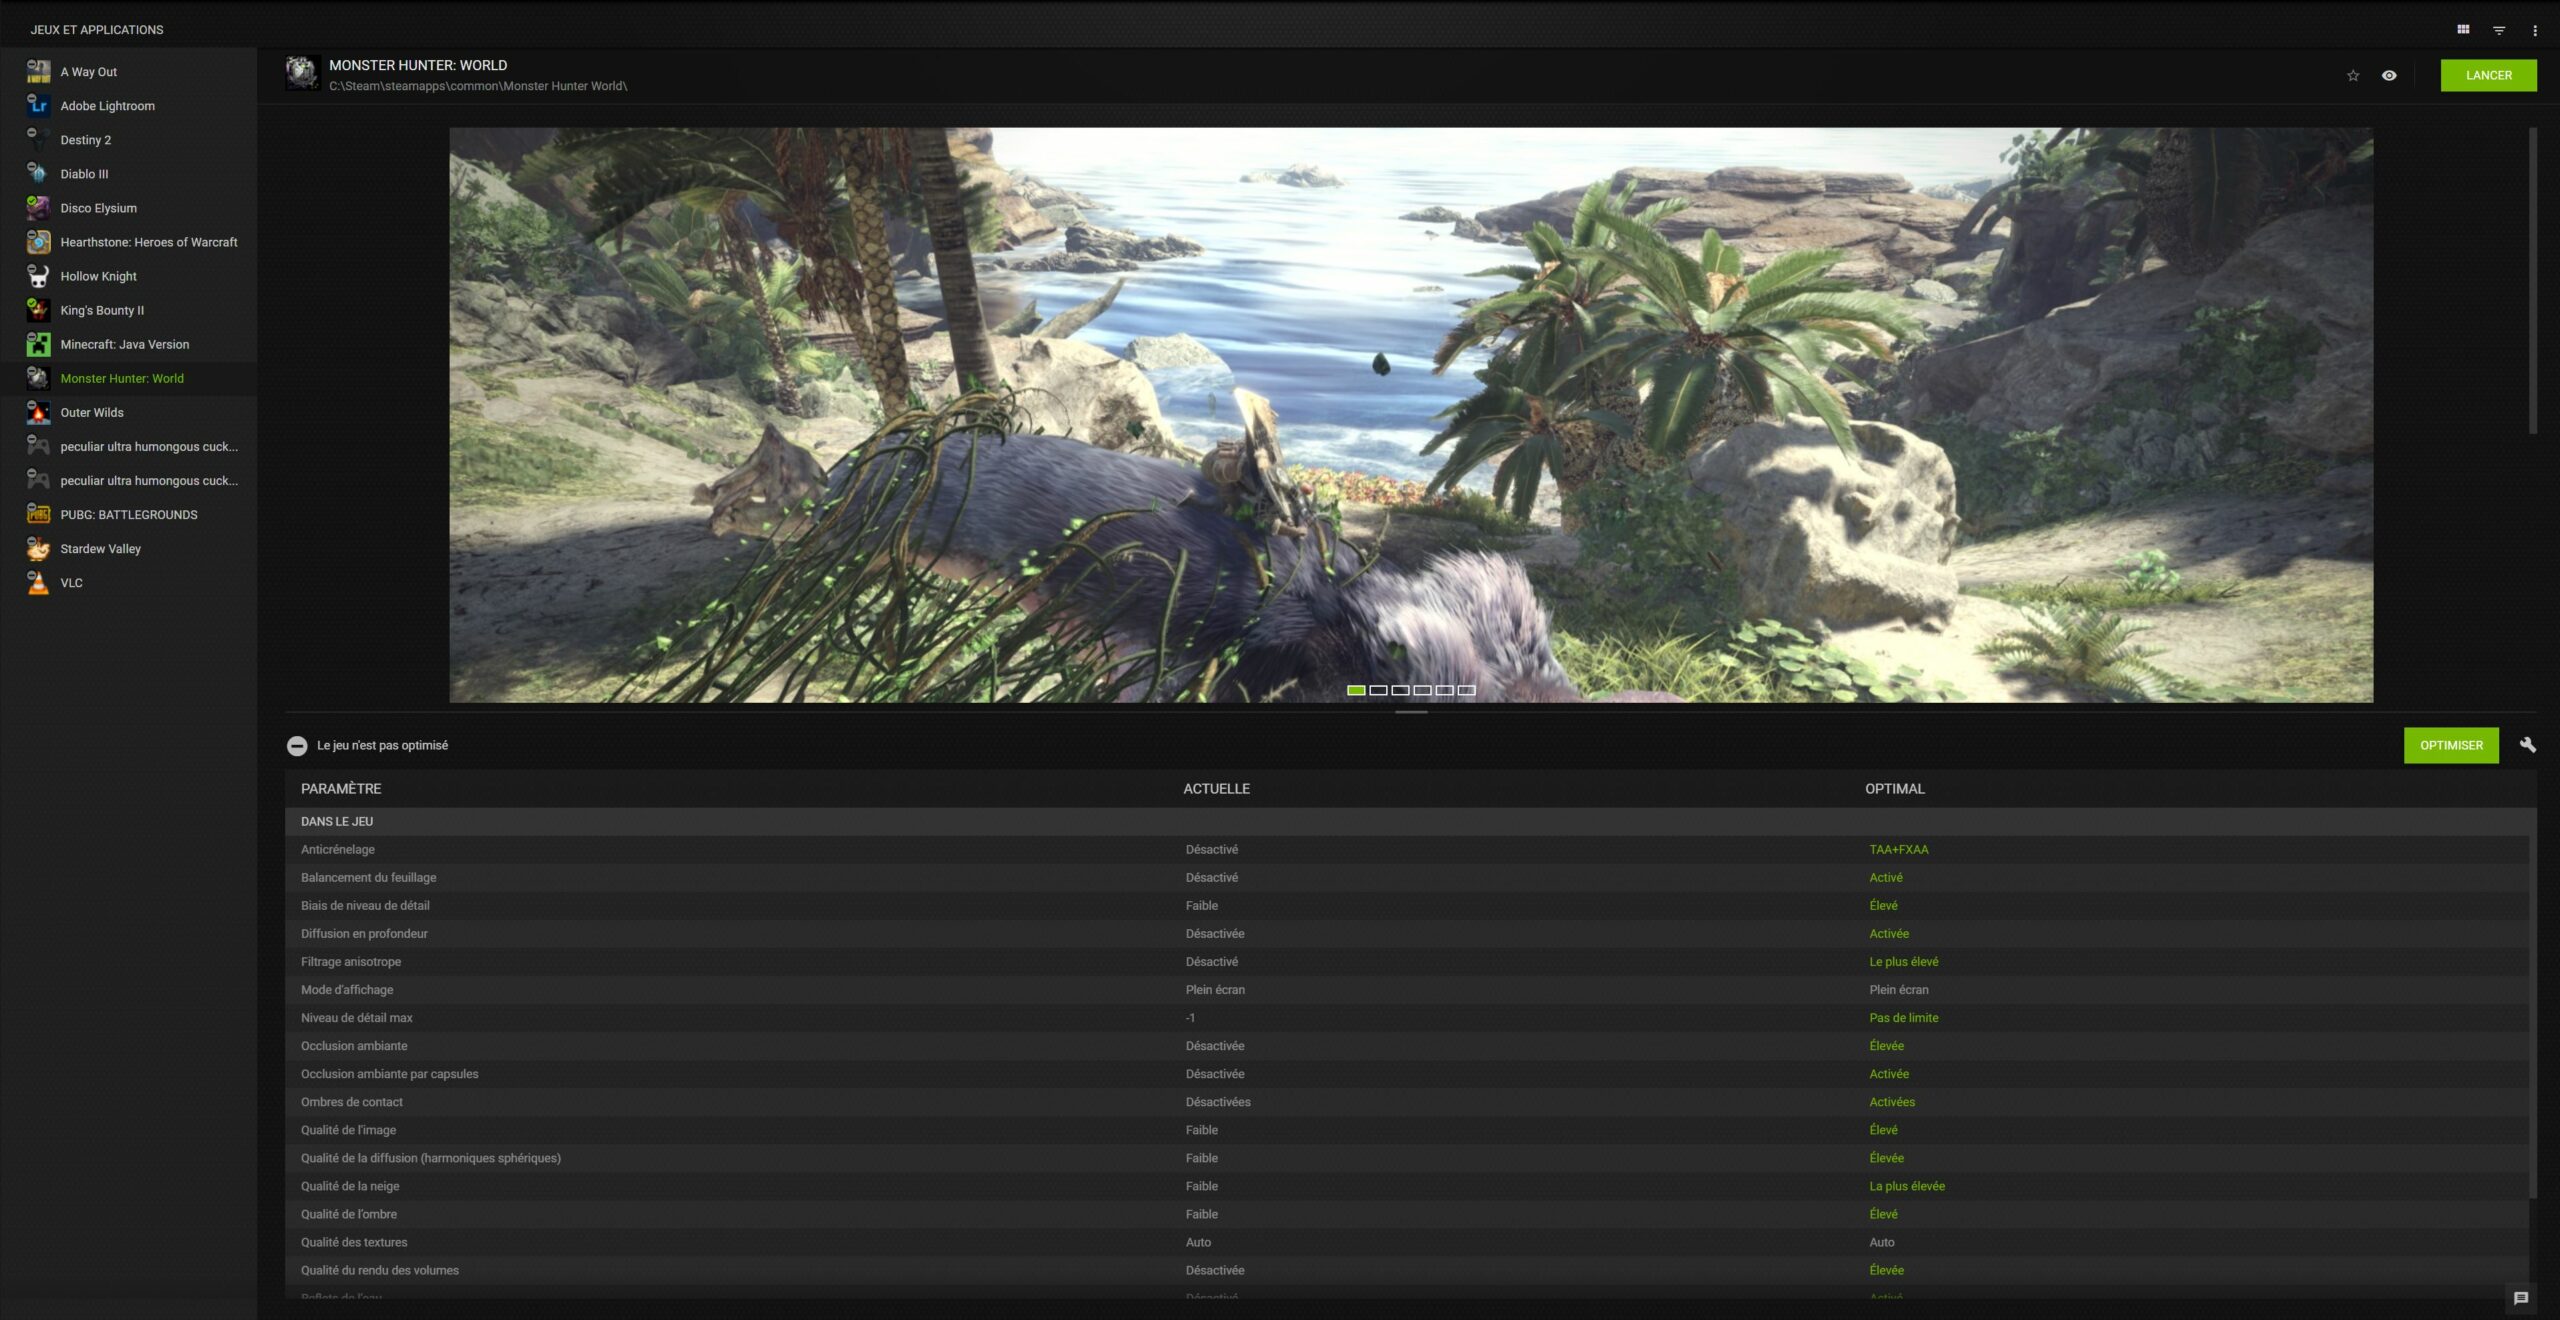Mark Monster Hunter World as favorite star
The width and height of the screenshot is (2560, 1320).
tap(2353, 75)
